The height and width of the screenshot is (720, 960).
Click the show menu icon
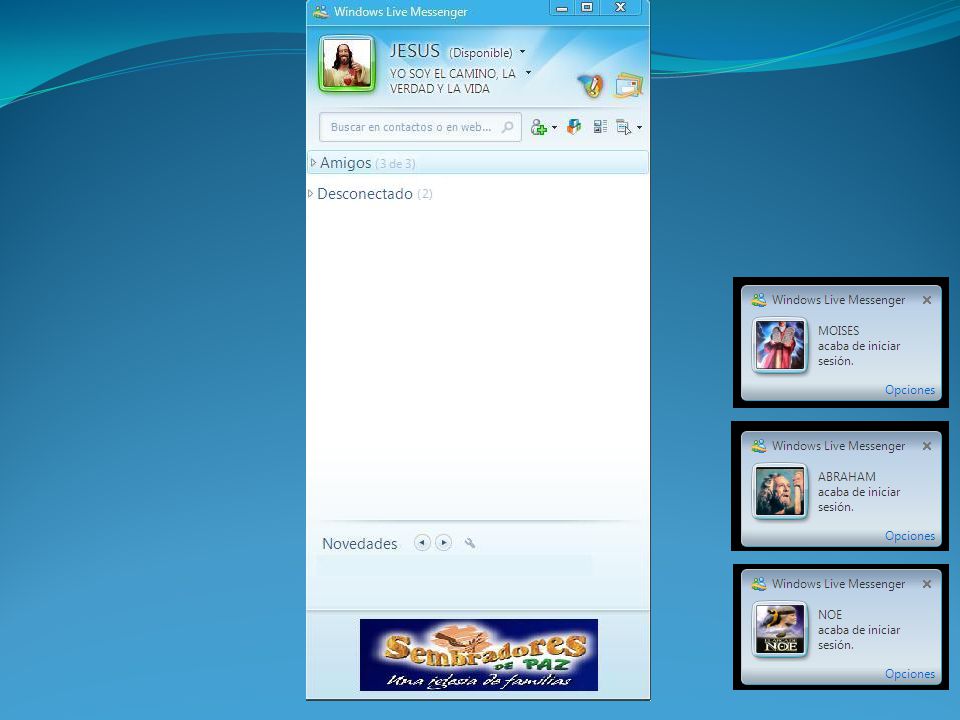click(x=623, y=127)
